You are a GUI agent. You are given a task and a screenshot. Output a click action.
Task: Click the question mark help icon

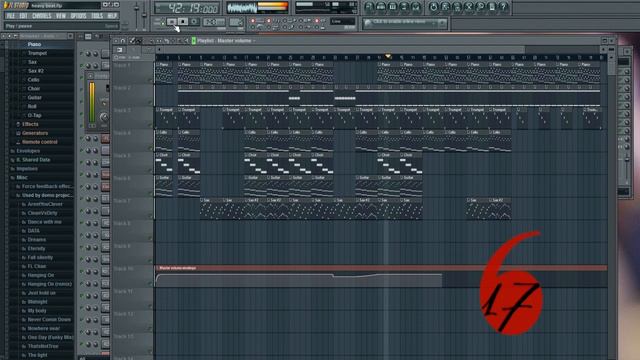(x=504, y=7)
